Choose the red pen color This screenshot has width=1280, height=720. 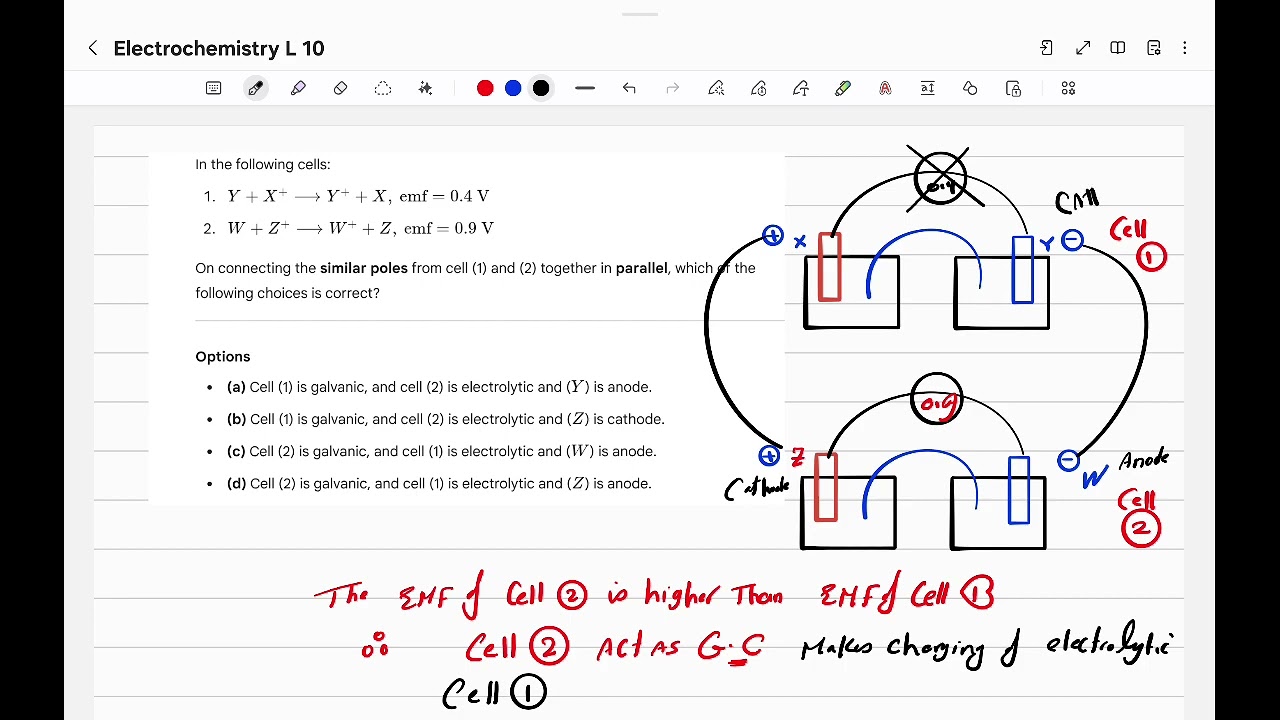(x=485, y=89)
